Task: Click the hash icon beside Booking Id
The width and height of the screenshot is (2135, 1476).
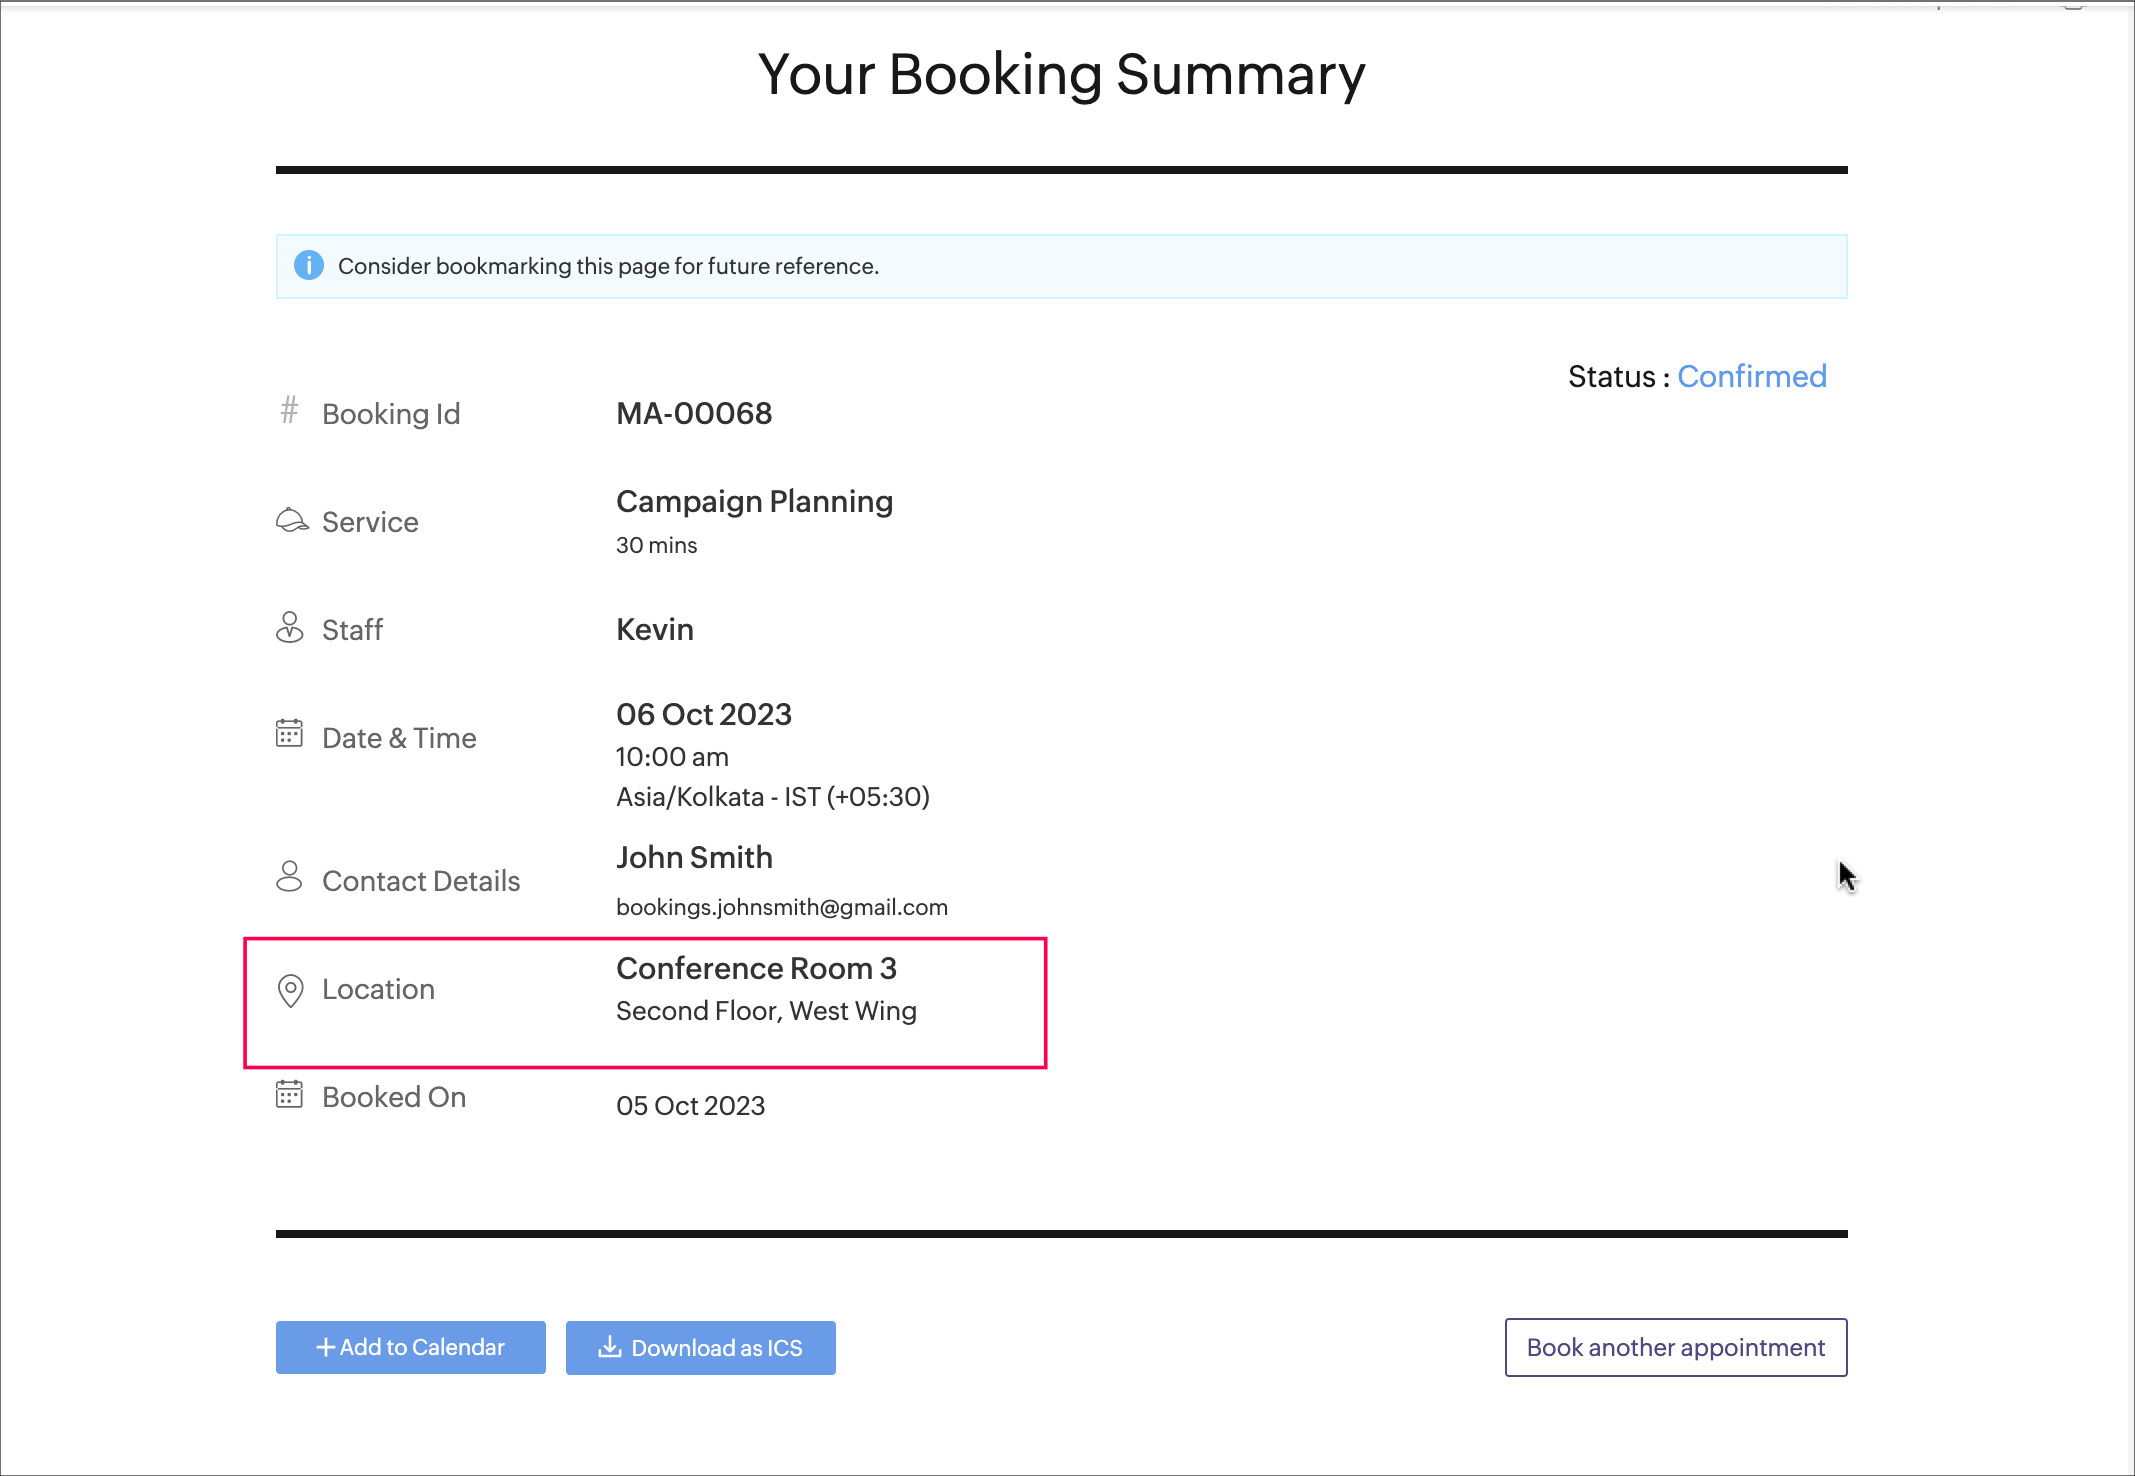Action: (289, 410)
